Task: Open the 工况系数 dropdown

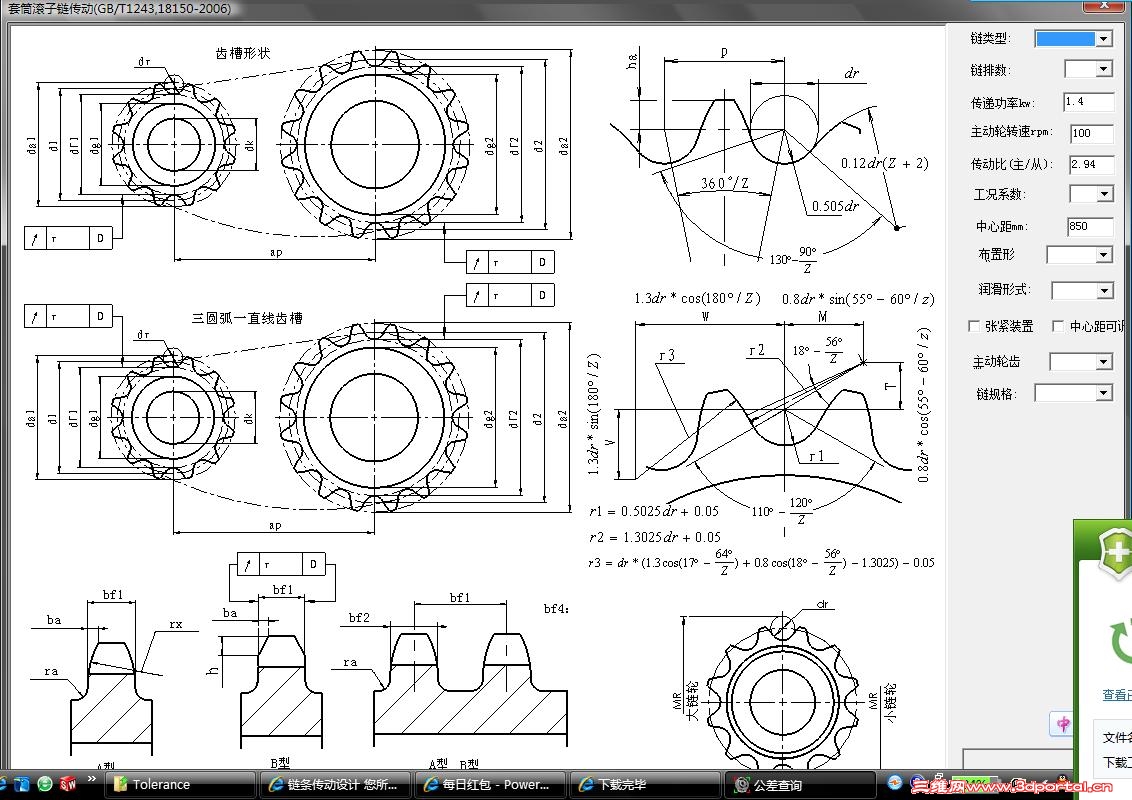Action: point(1105,194)
